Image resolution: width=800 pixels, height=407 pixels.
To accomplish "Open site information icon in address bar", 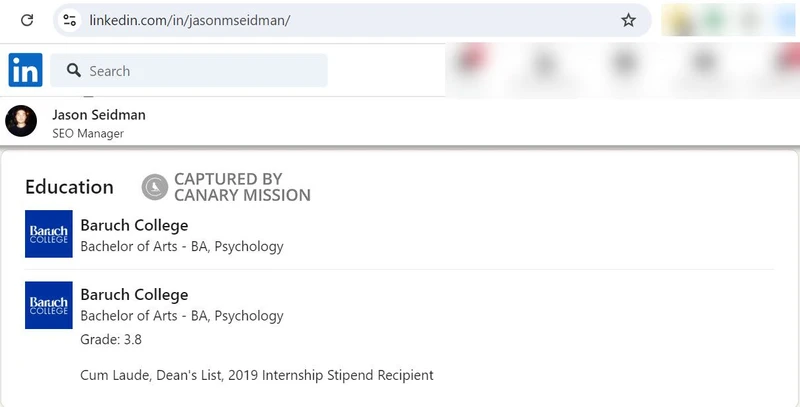I will [x=69, y=20].
